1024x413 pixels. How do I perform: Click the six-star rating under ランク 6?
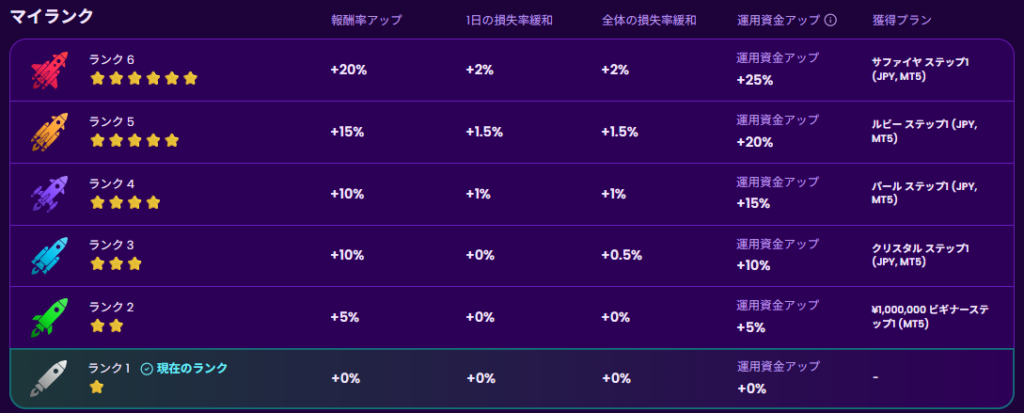point(144,78)
